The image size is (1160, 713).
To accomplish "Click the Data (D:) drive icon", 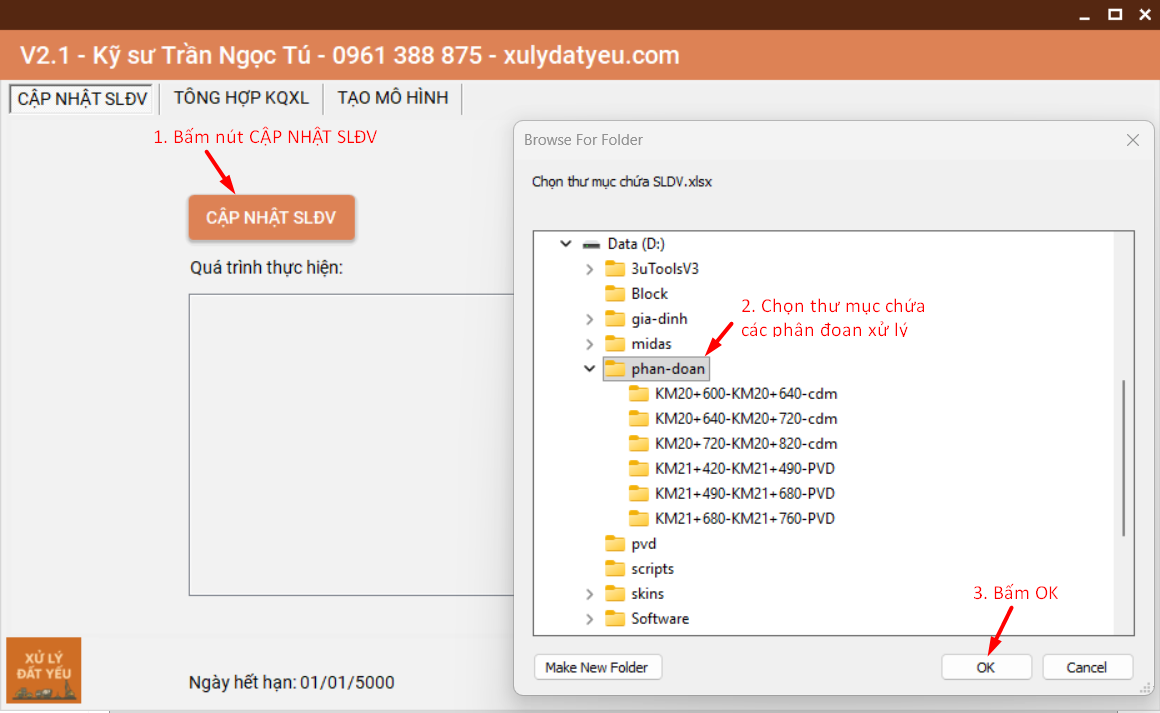I will pyautogui.click(x=592, y=244).
